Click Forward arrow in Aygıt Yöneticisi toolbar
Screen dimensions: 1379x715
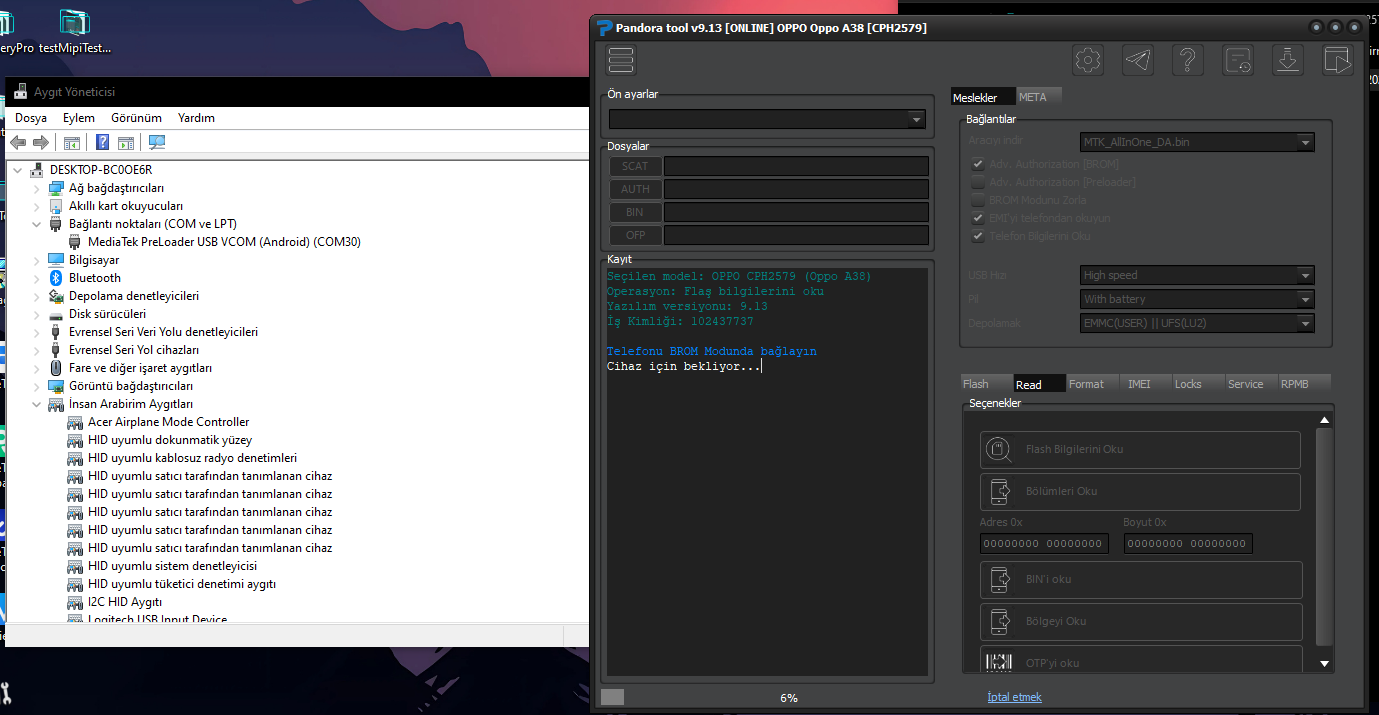41,143
